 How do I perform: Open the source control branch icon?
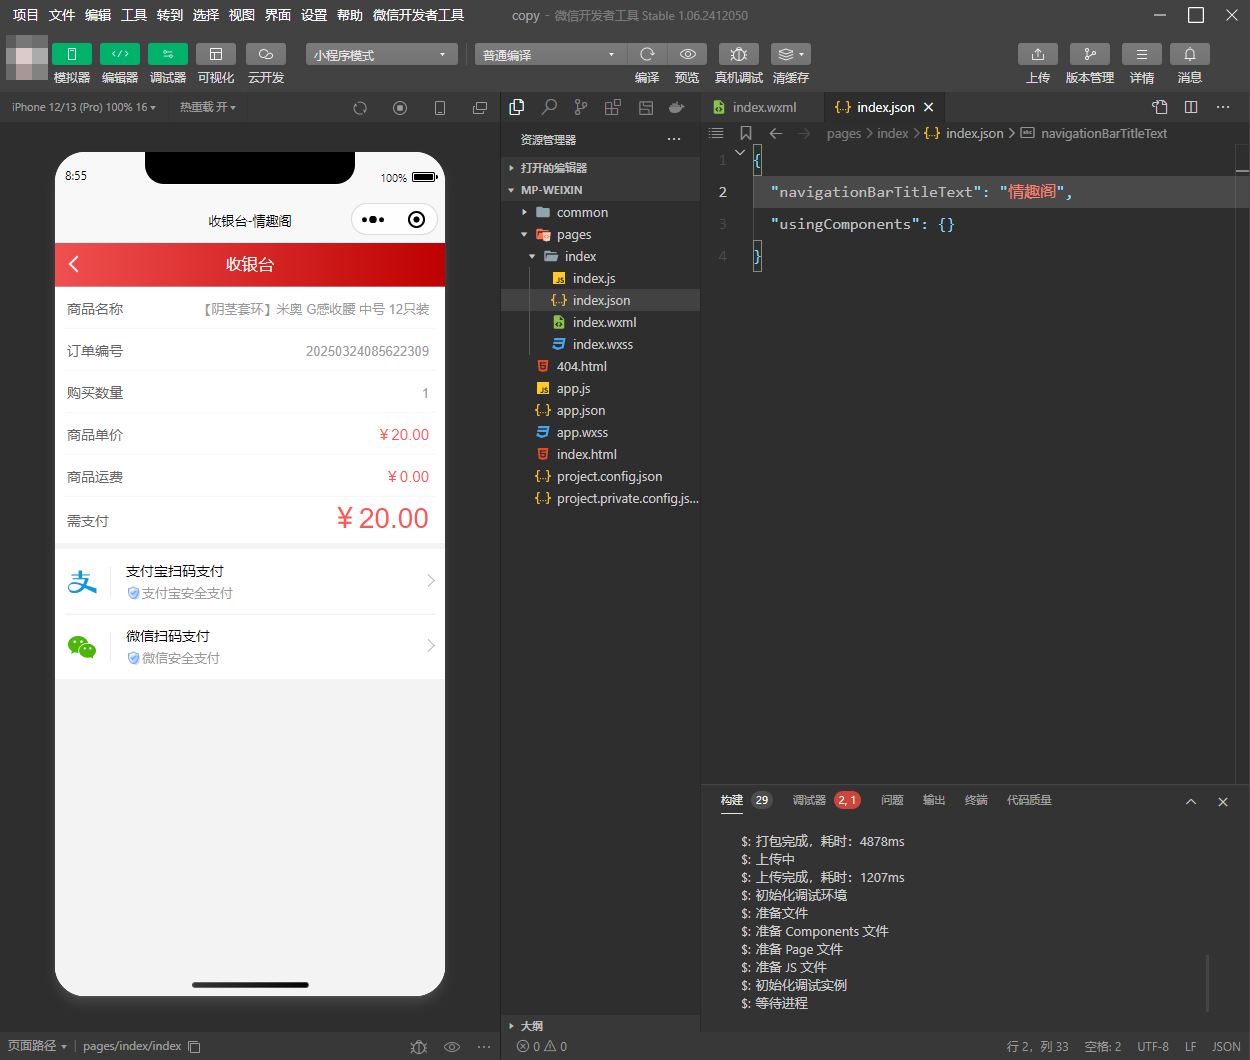[x=581, y=107]
